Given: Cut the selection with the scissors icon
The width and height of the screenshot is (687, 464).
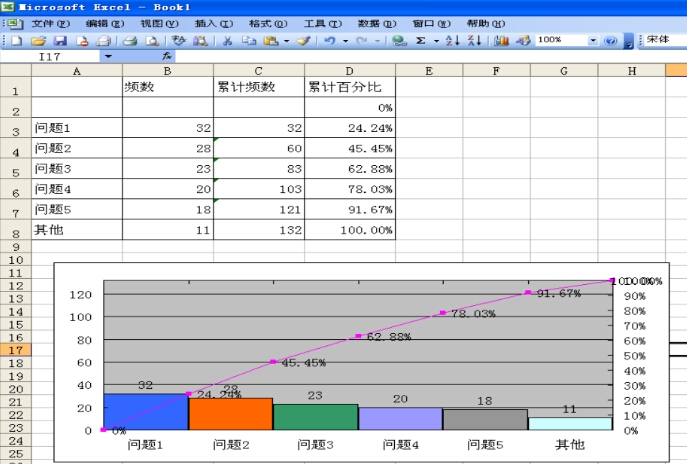Looking at the screenshot, I should tap(227, 41).
